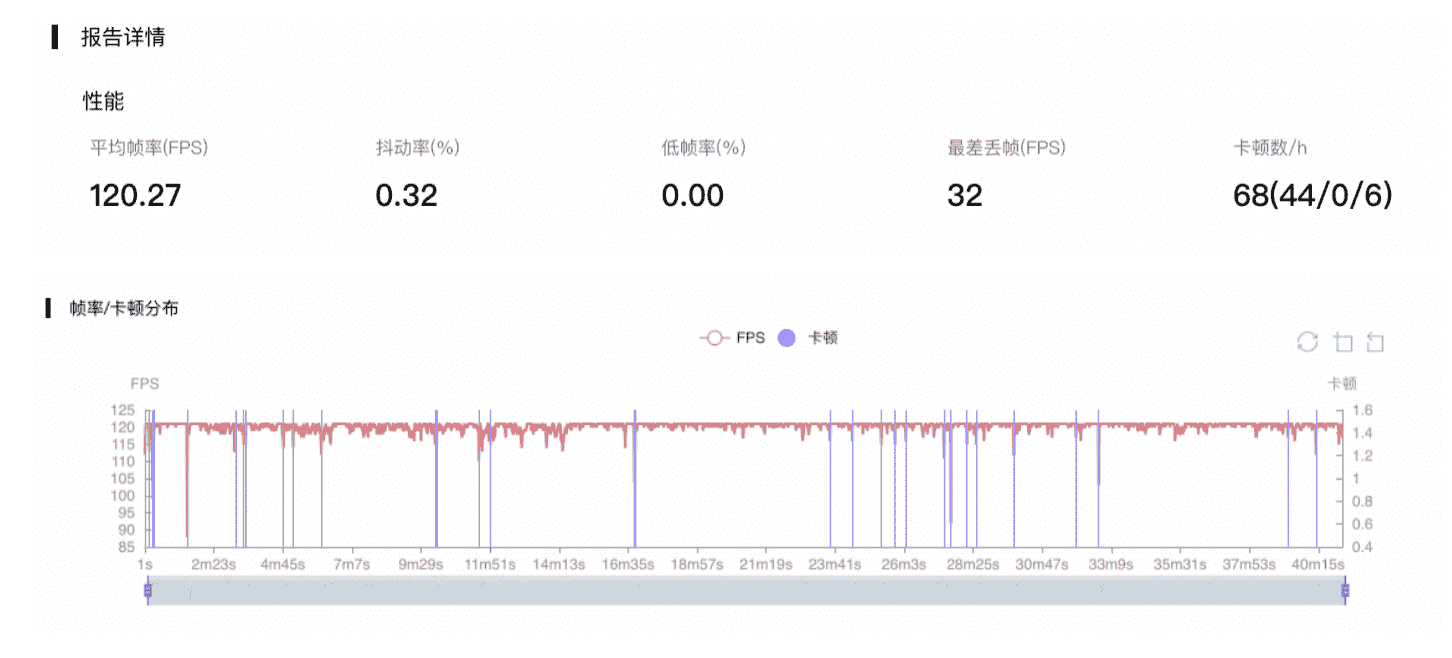This screenshot has width=1452, height=658.
Task: Click the 平均帧率(FPS) label
Action: 149,148
